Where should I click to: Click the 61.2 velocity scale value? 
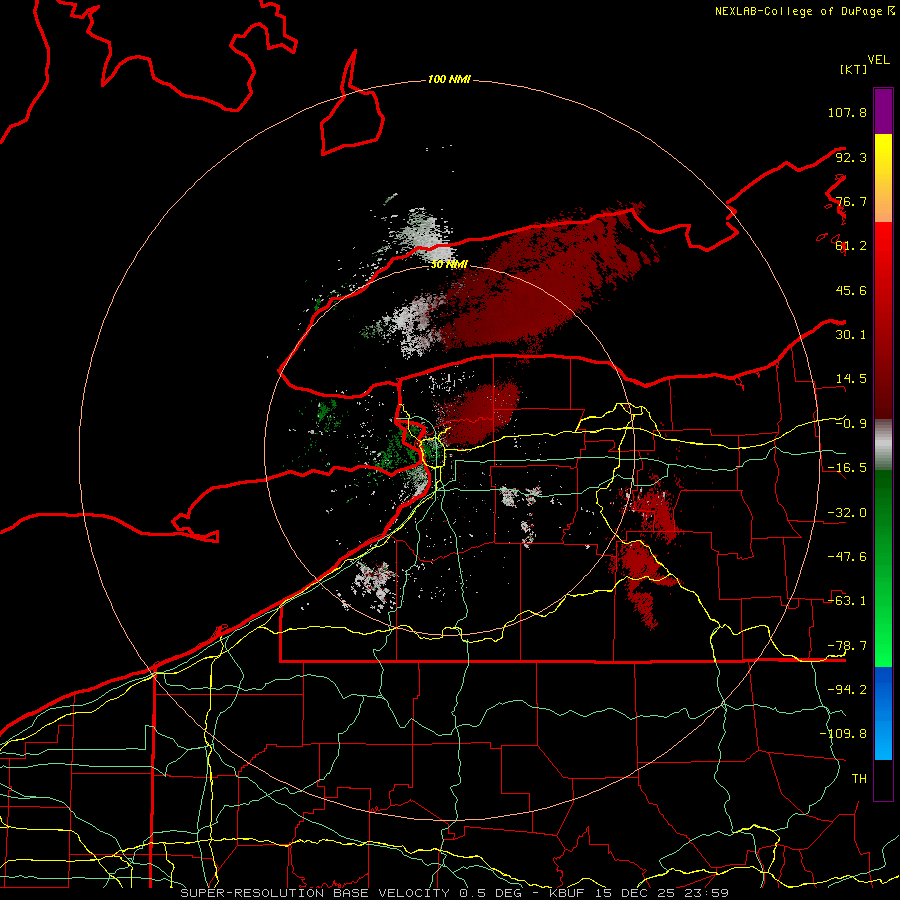851,246
